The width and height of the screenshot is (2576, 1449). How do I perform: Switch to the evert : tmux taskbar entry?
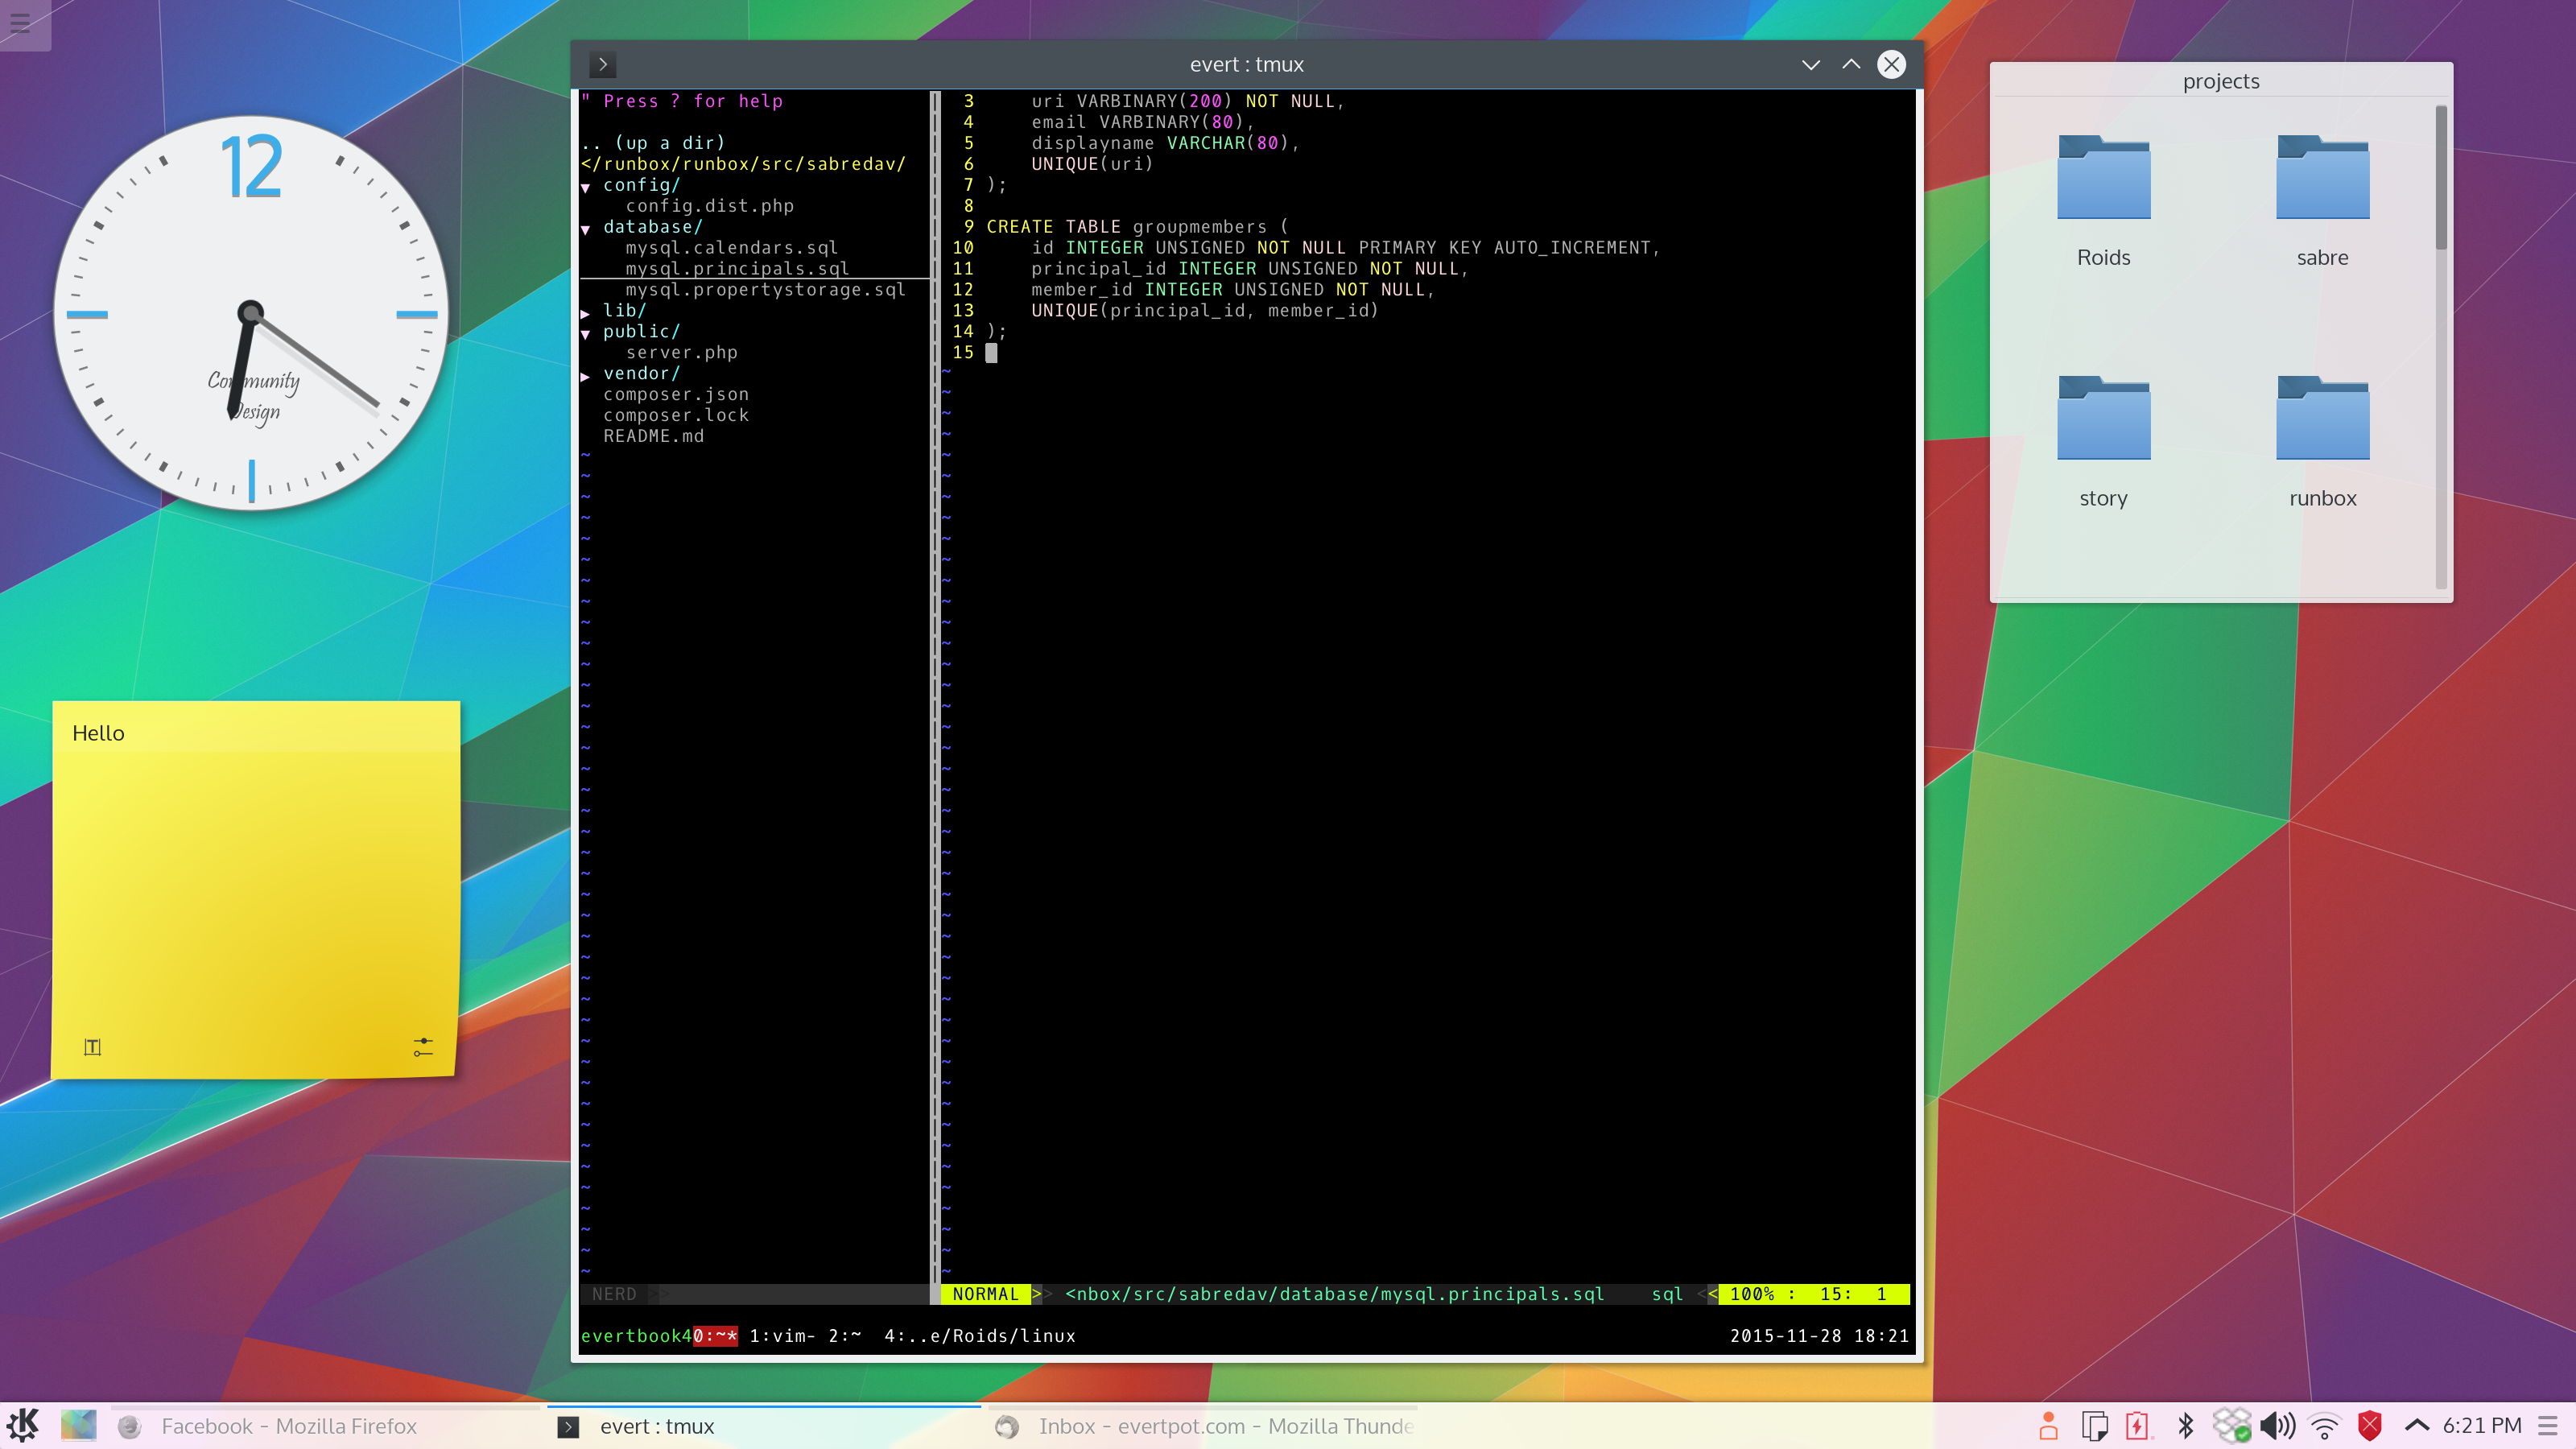(764, 1426)
